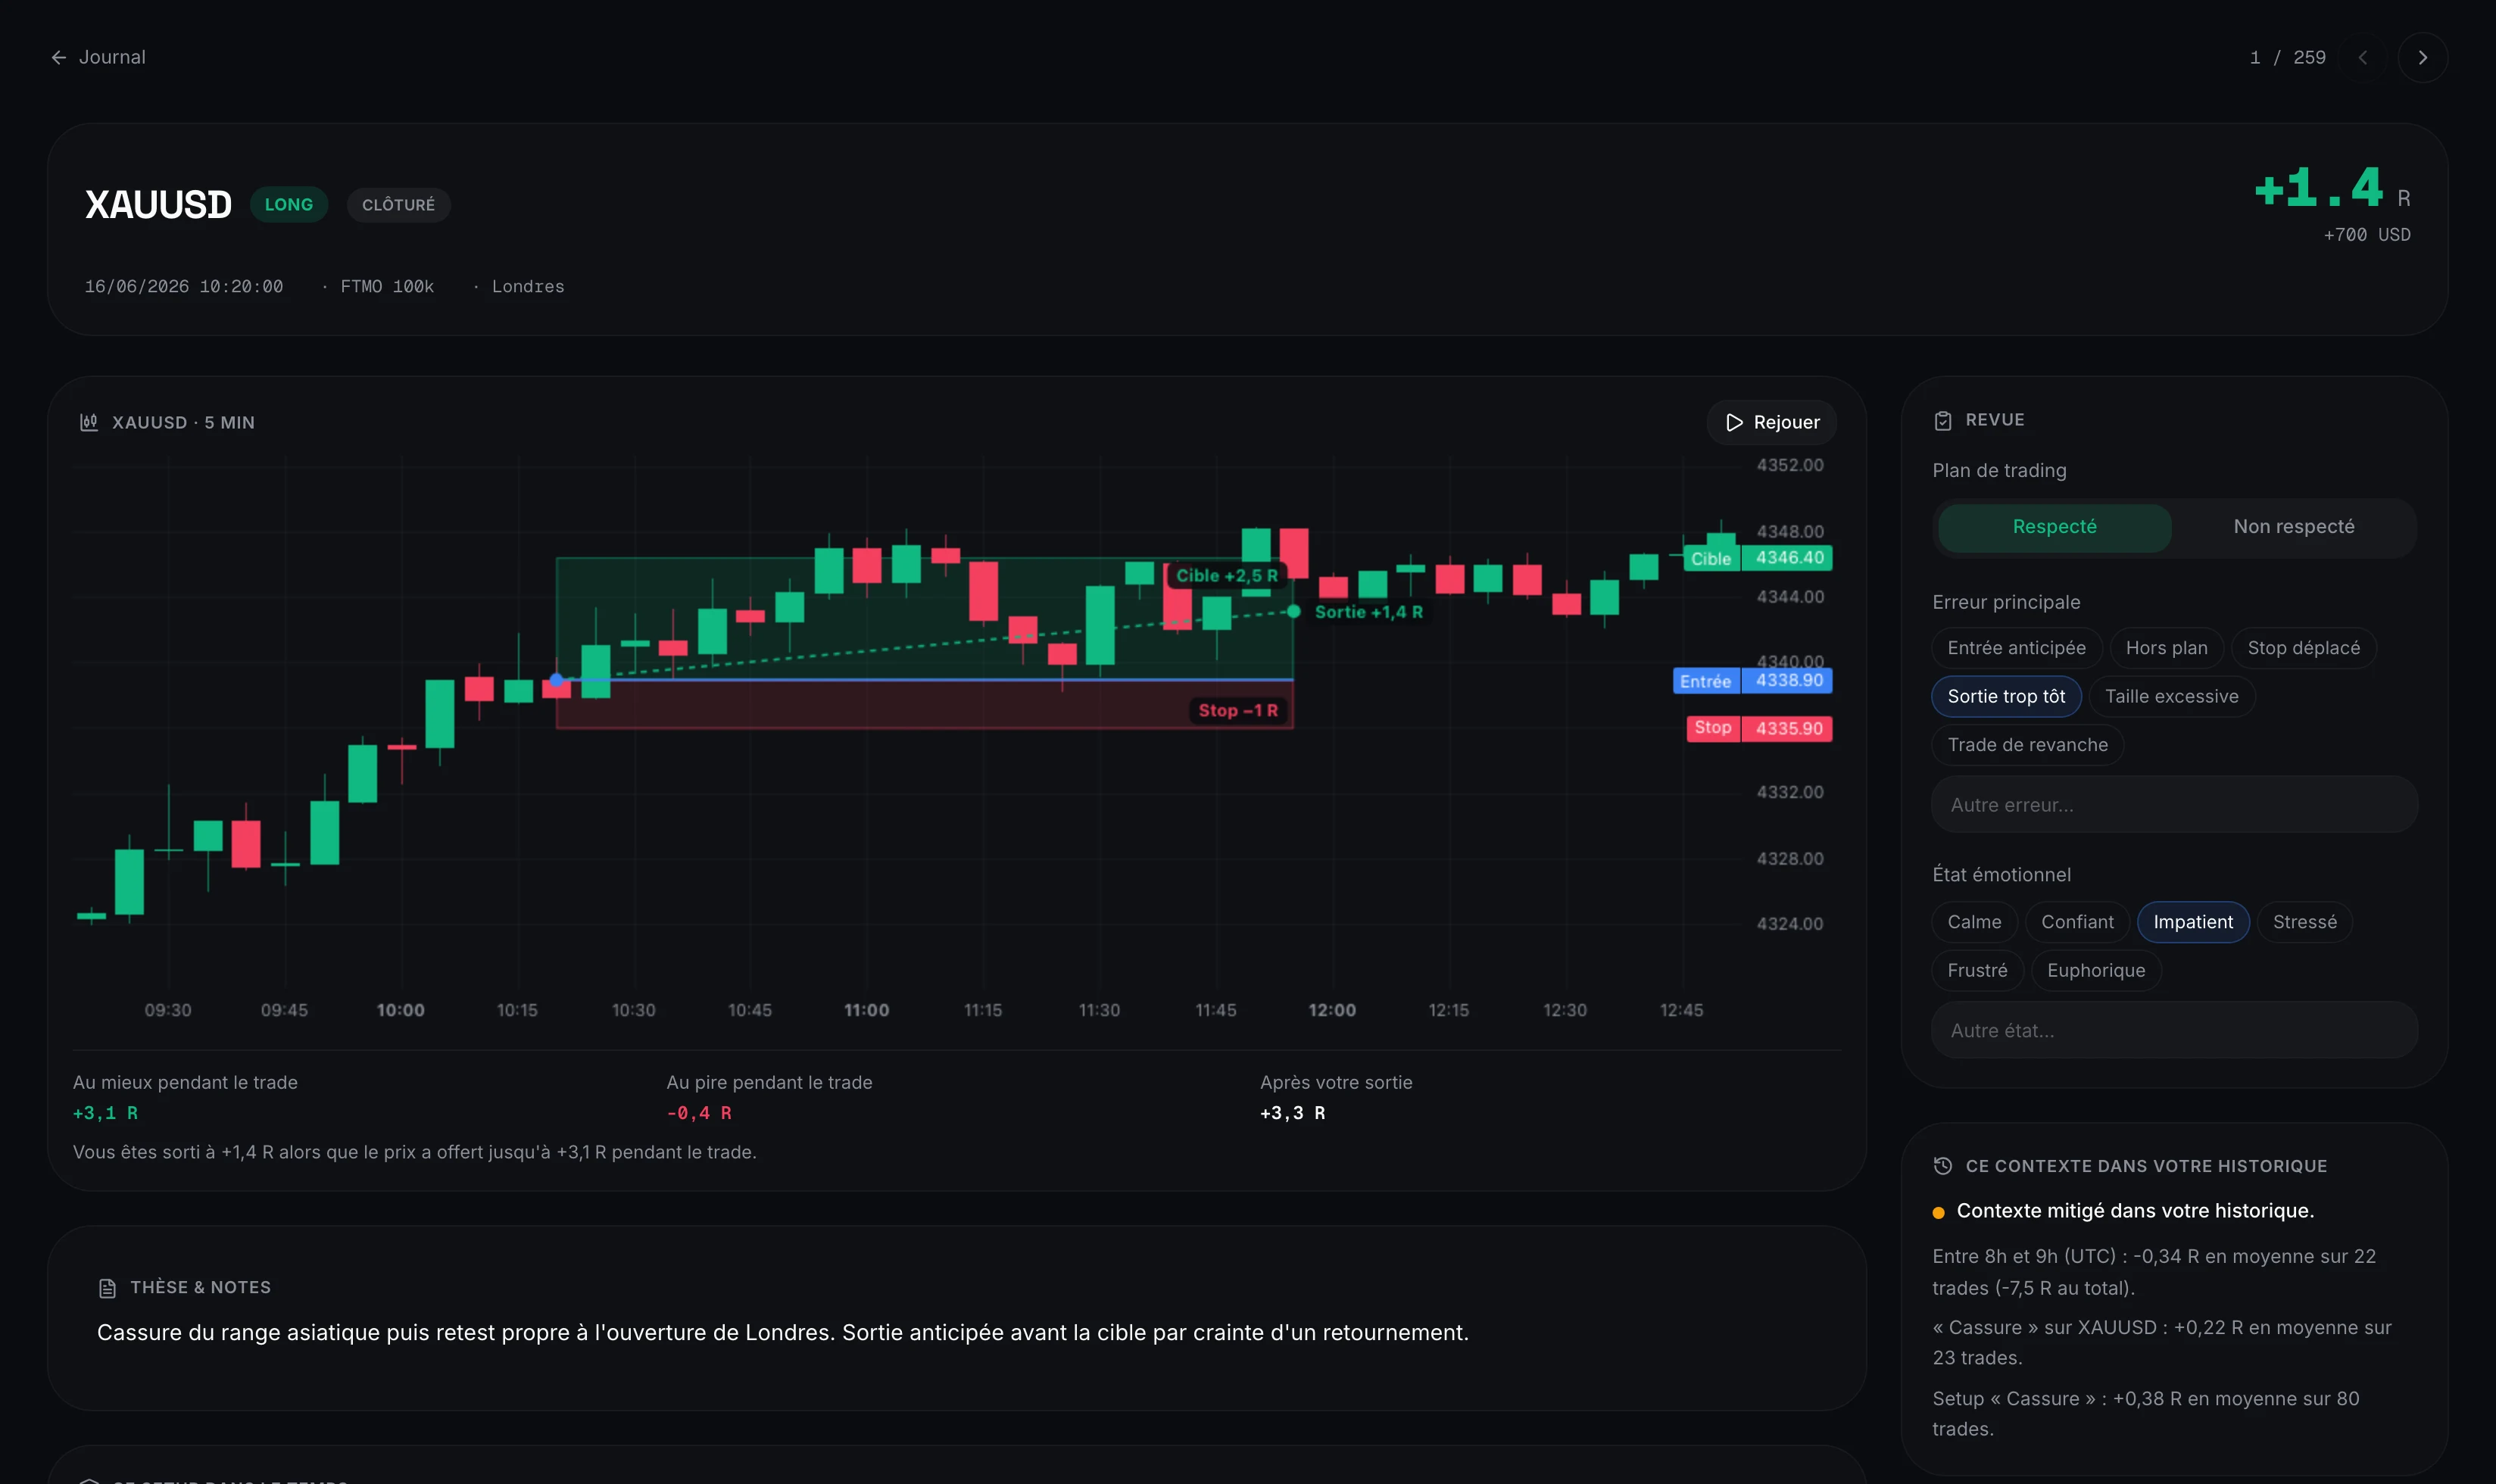Choose the Calme emotional state
Image resolution: width=2496 pixels, height=1484 pixels.
coord(1974,922)
